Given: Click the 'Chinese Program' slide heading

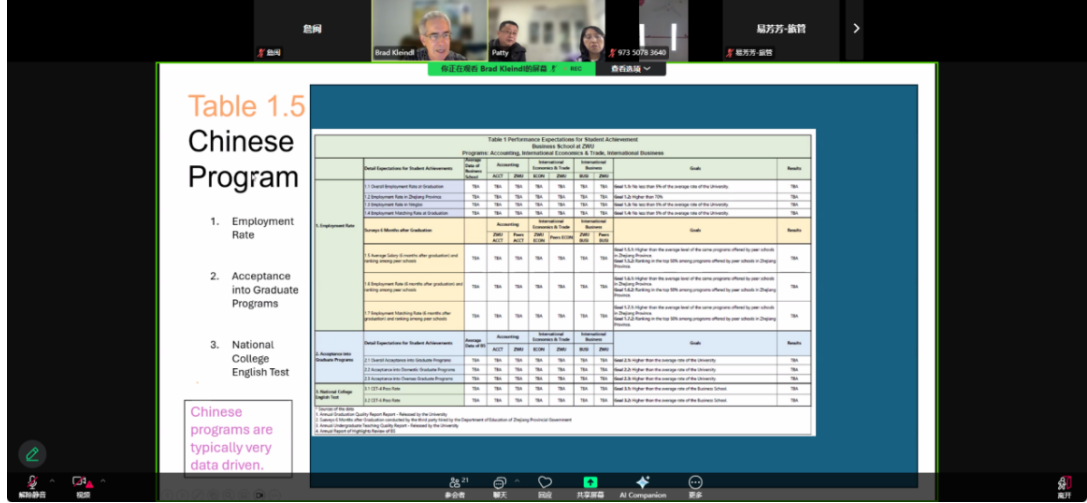Looking at the screenshot, I should (243, 159).
